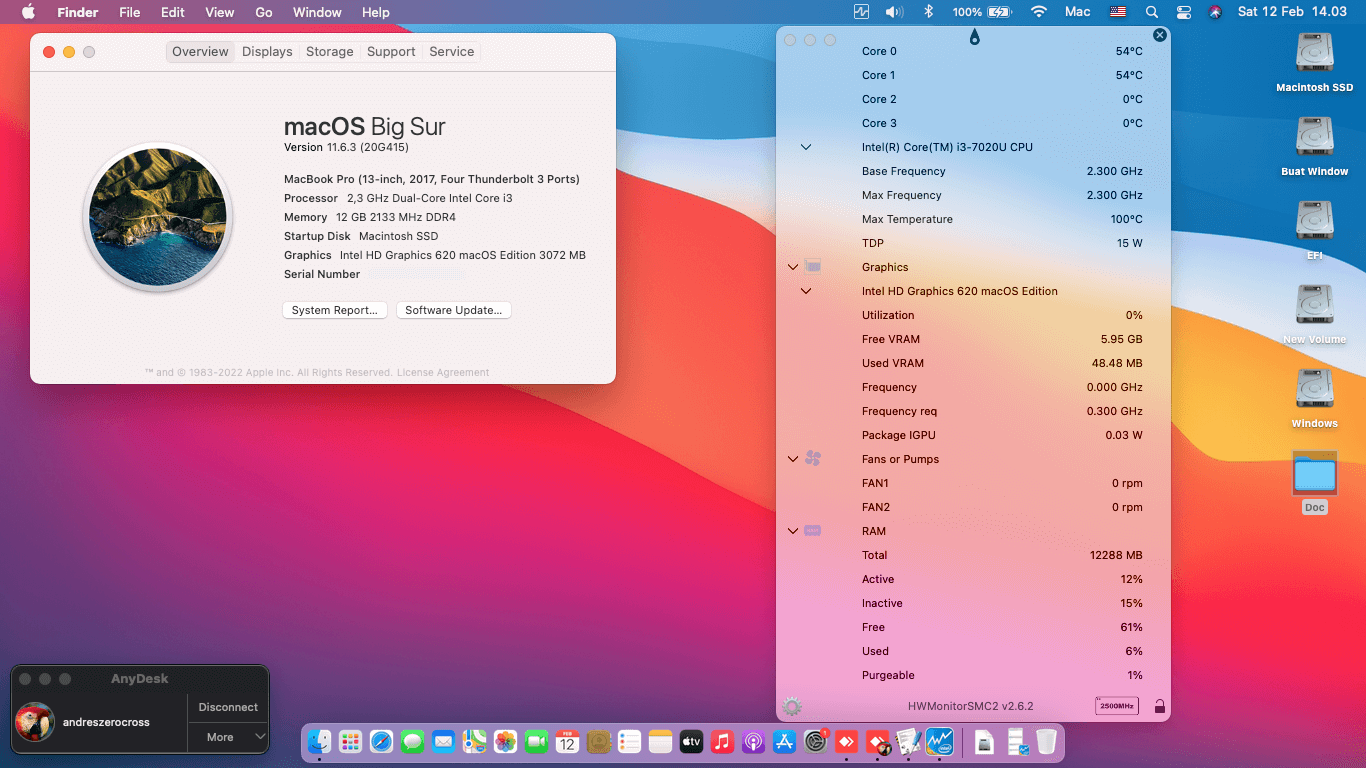
Task: Open the Notes app in the Dock
Action: coord(660,741)
